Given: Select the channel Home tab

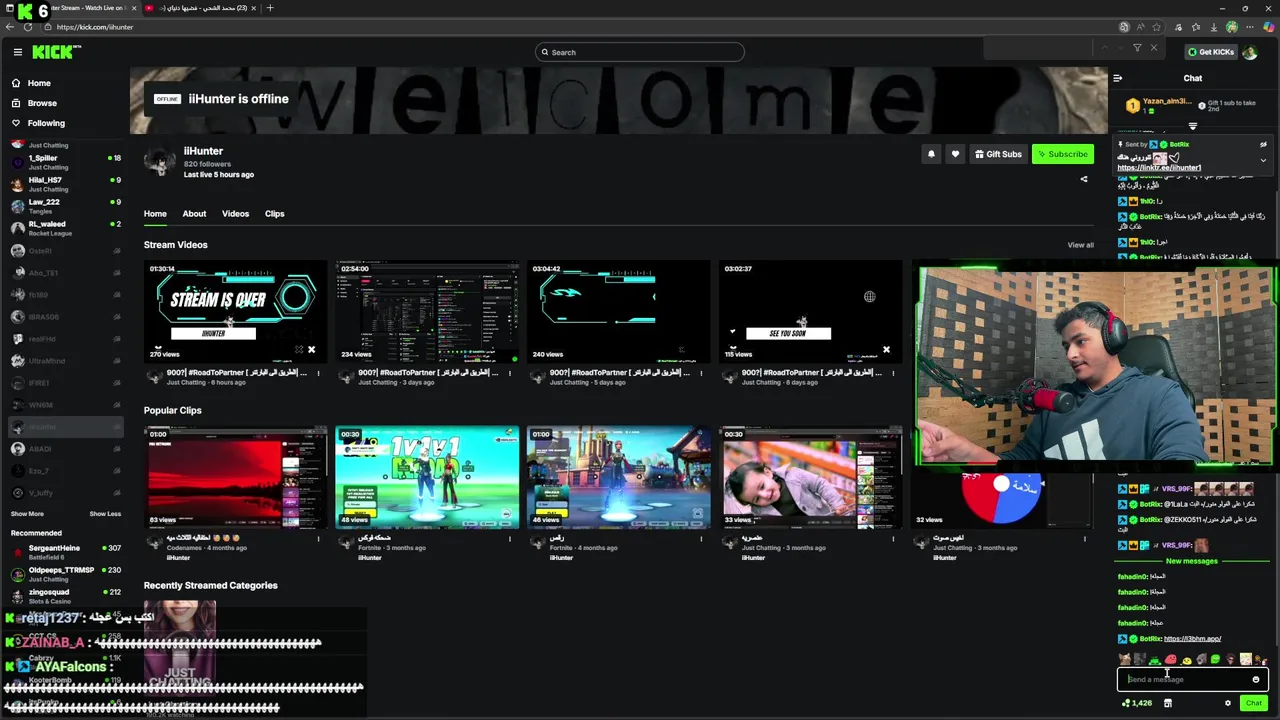Looking at the screenshot, I should (x=155, y=213).
